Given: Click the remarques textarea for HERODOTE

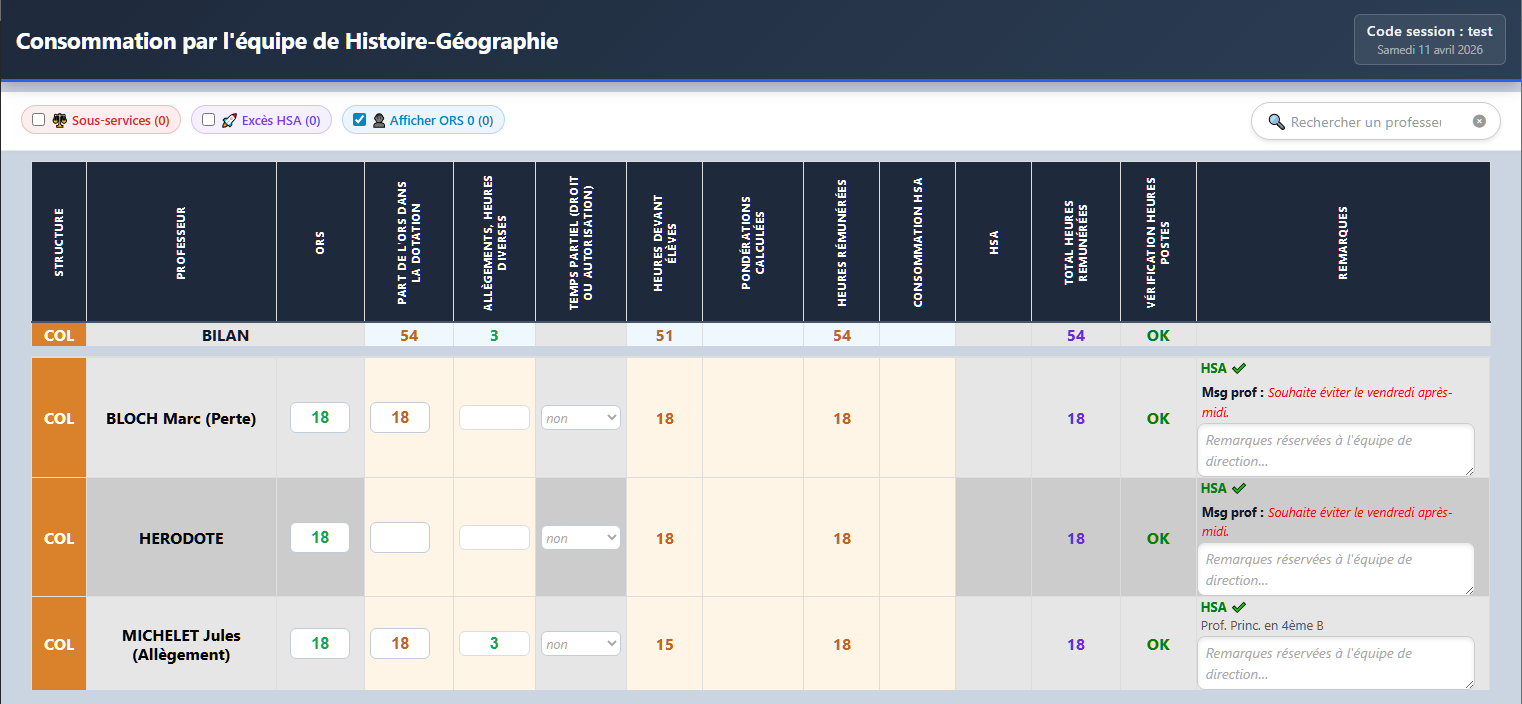Looking at the screenshot, I should click(x=1336, y=570).
